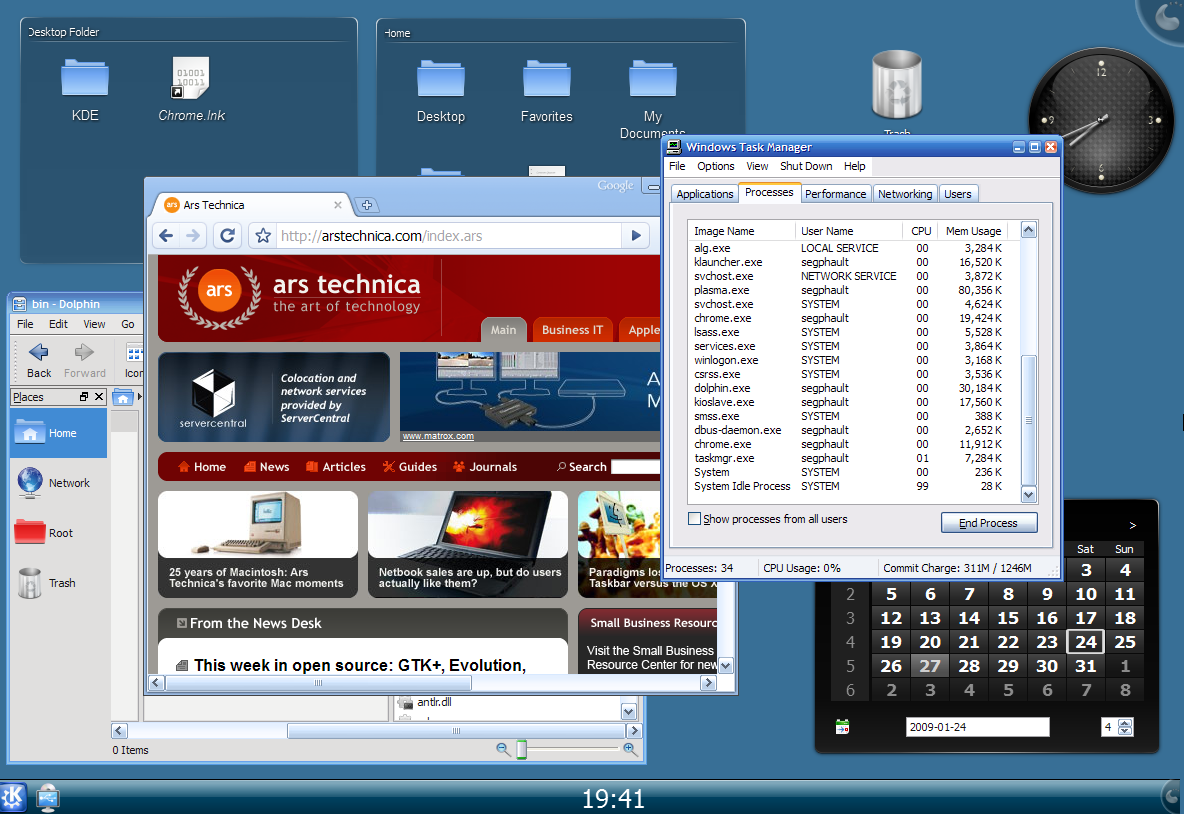Screen dimensions: 1184x814
Task: Click the End Process button
Action: tap(988, 523)
